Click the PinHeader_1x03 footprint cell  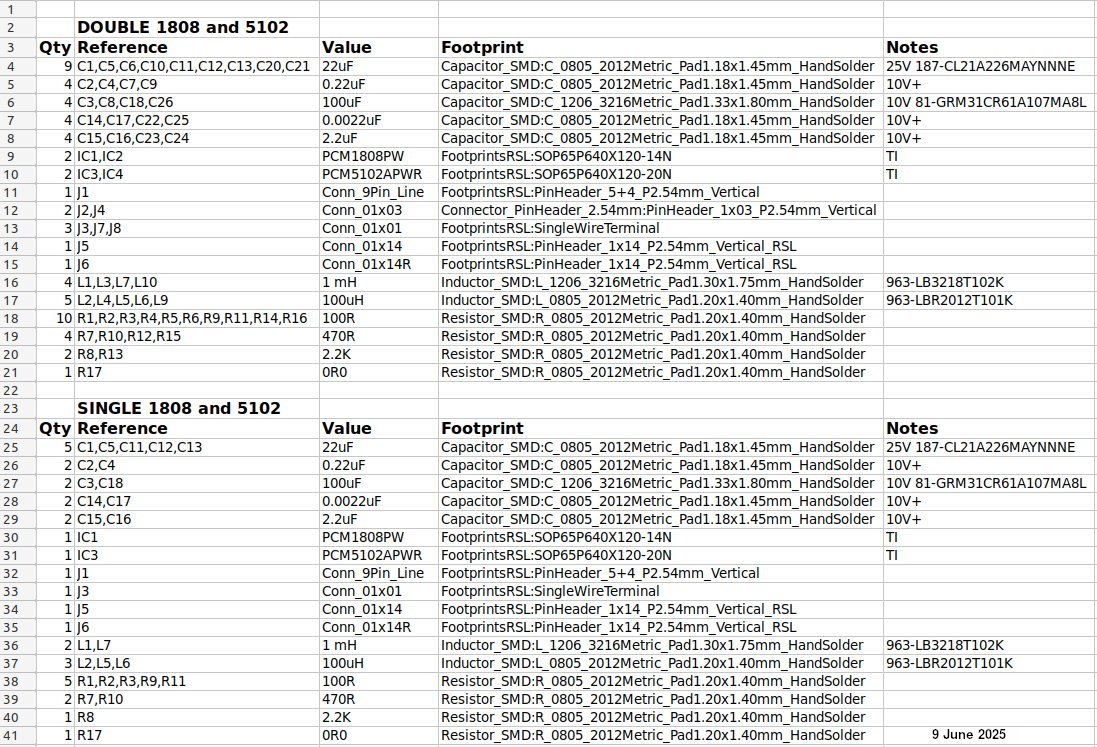pyautogui.click(x=658, y=210)
